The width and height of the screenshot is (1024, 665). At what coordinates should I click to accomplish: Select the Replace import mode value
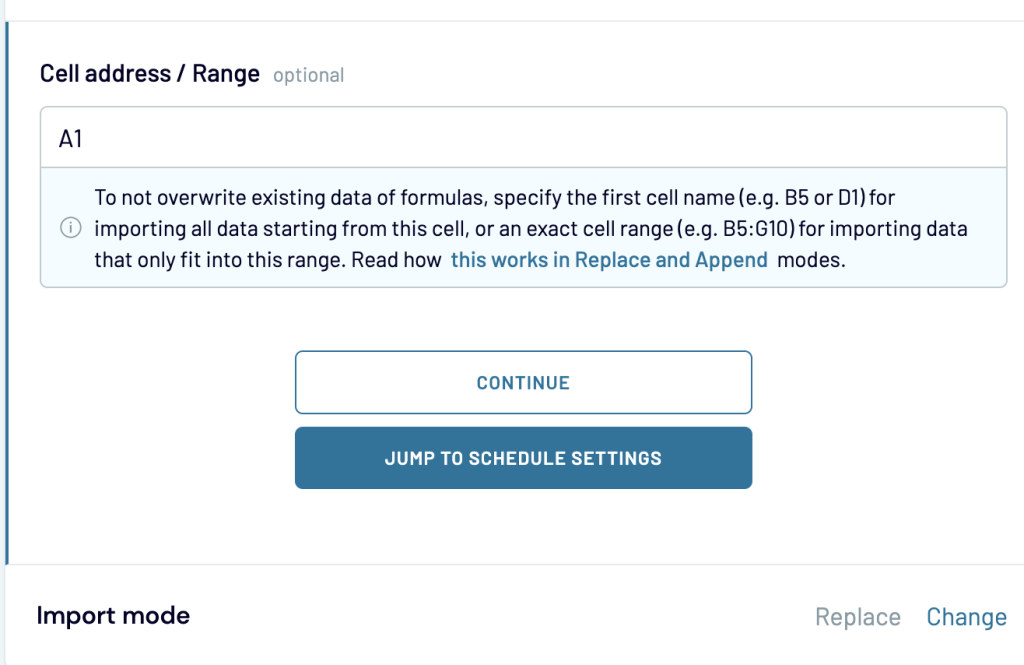point(857,617)
